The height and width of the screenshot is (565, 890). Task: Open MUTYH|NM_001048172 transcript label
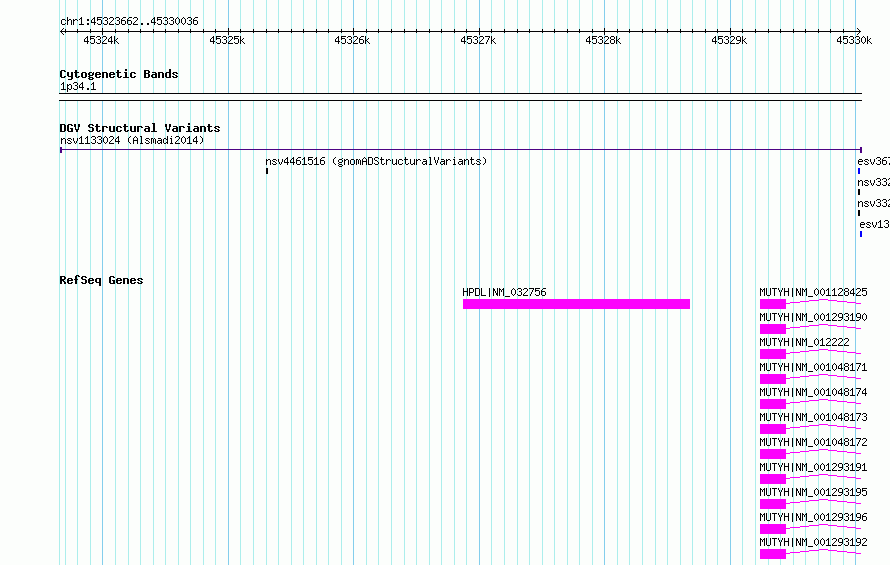[x=813, y=442]
